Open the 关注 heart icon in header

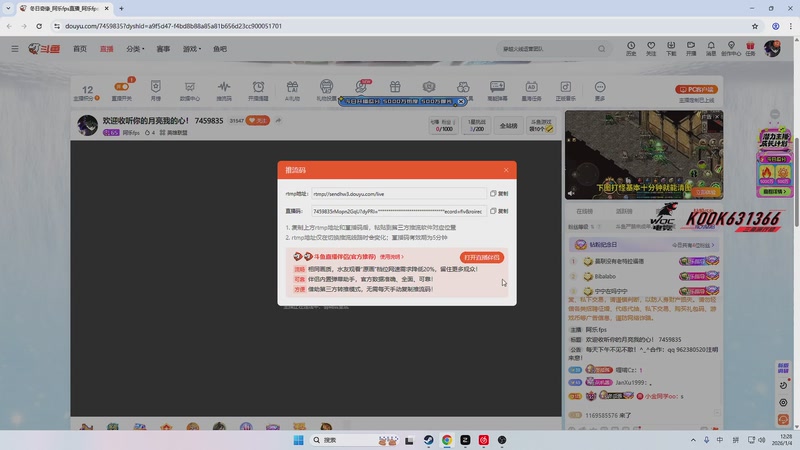click(651, 48)
